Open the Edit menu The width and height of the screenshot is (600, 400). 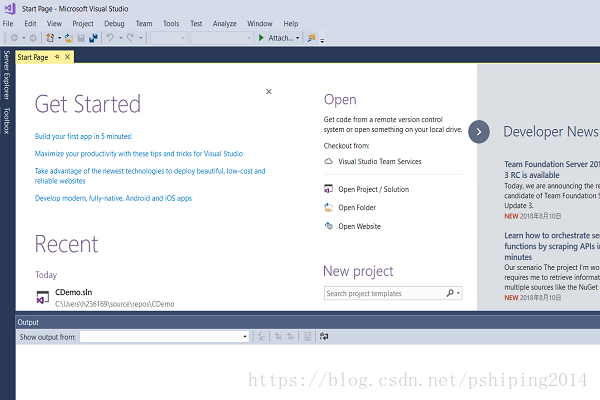point(30,23)
